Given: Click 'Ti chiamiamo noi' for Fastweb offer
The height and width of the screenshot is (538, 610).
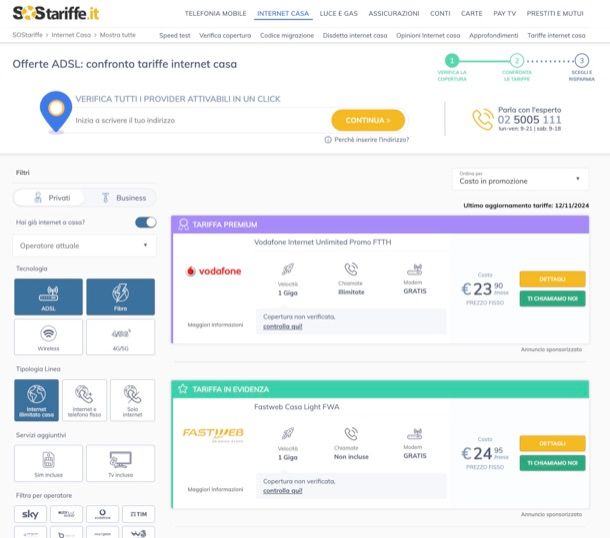Looking at the screenshot, I should click(x=552, y=463).
